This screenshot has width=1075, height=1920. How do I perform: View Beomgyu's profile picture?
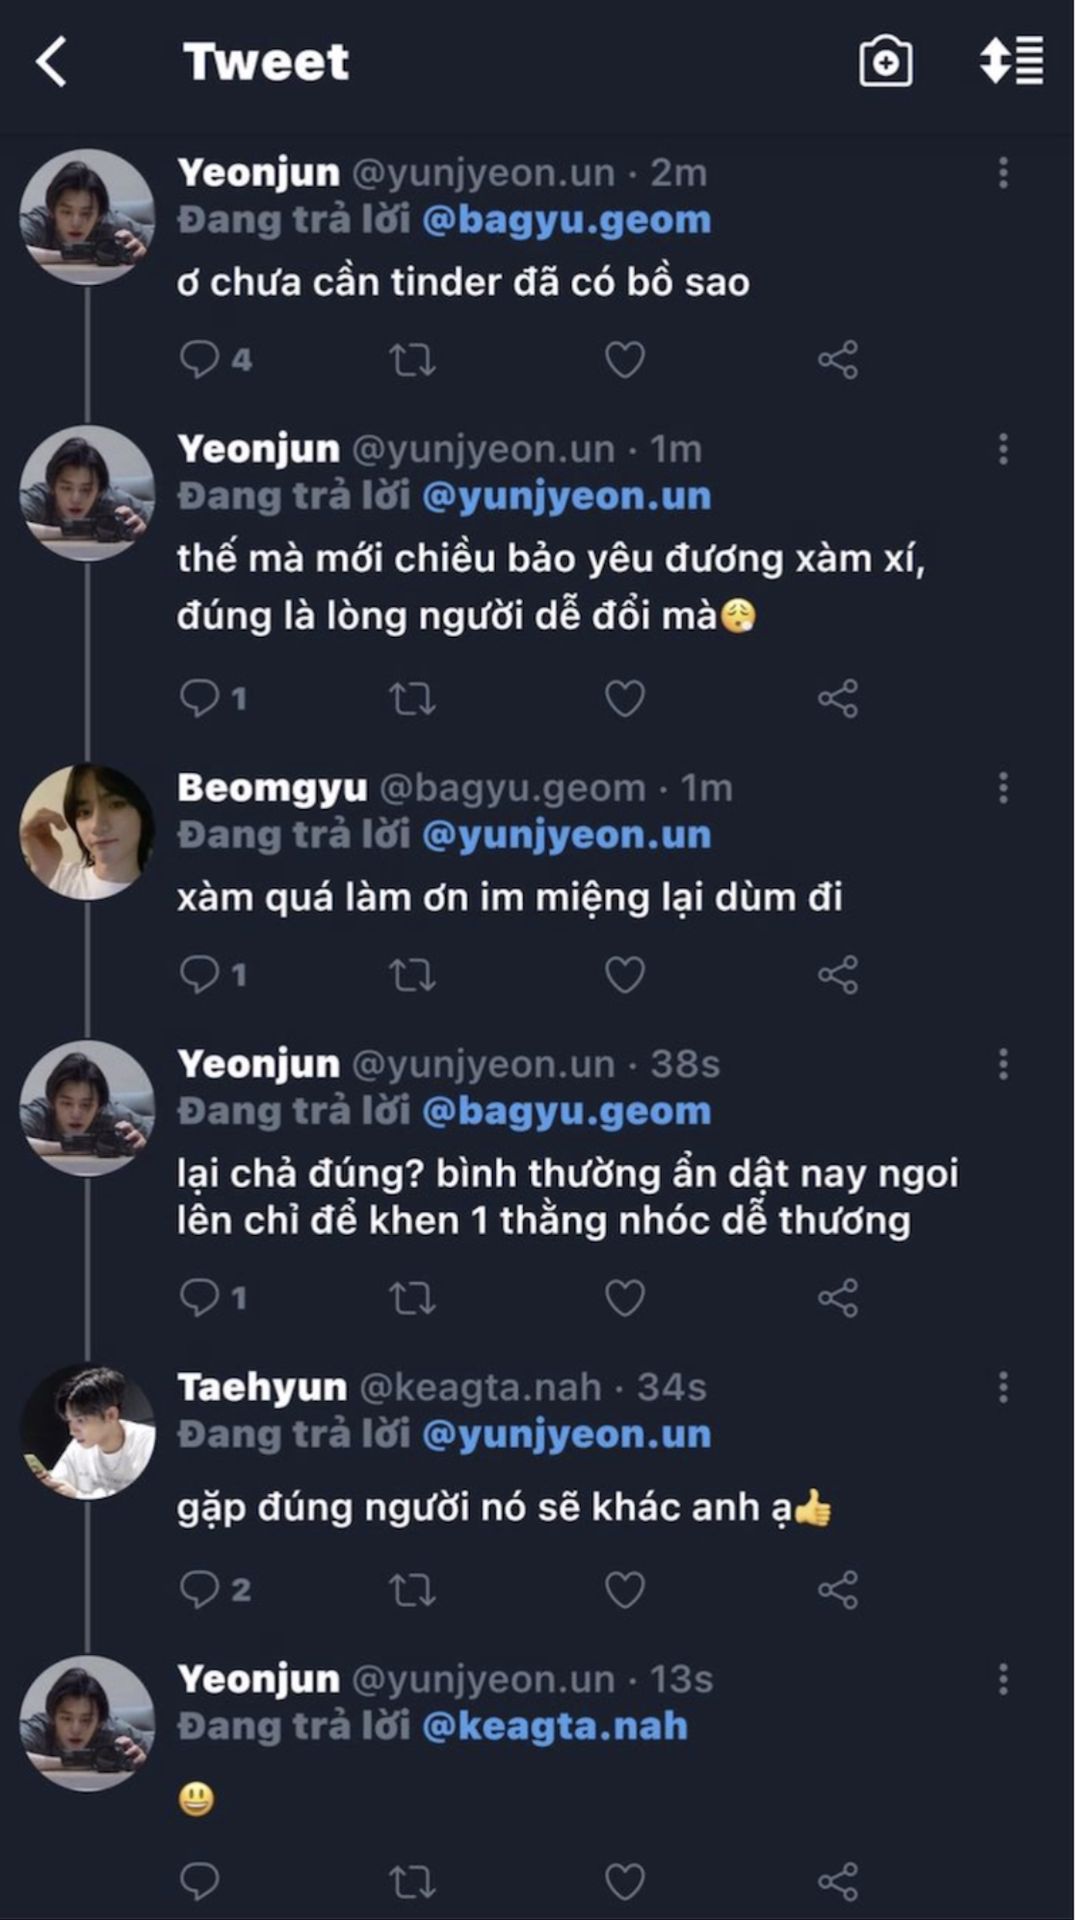pos(88,831)
